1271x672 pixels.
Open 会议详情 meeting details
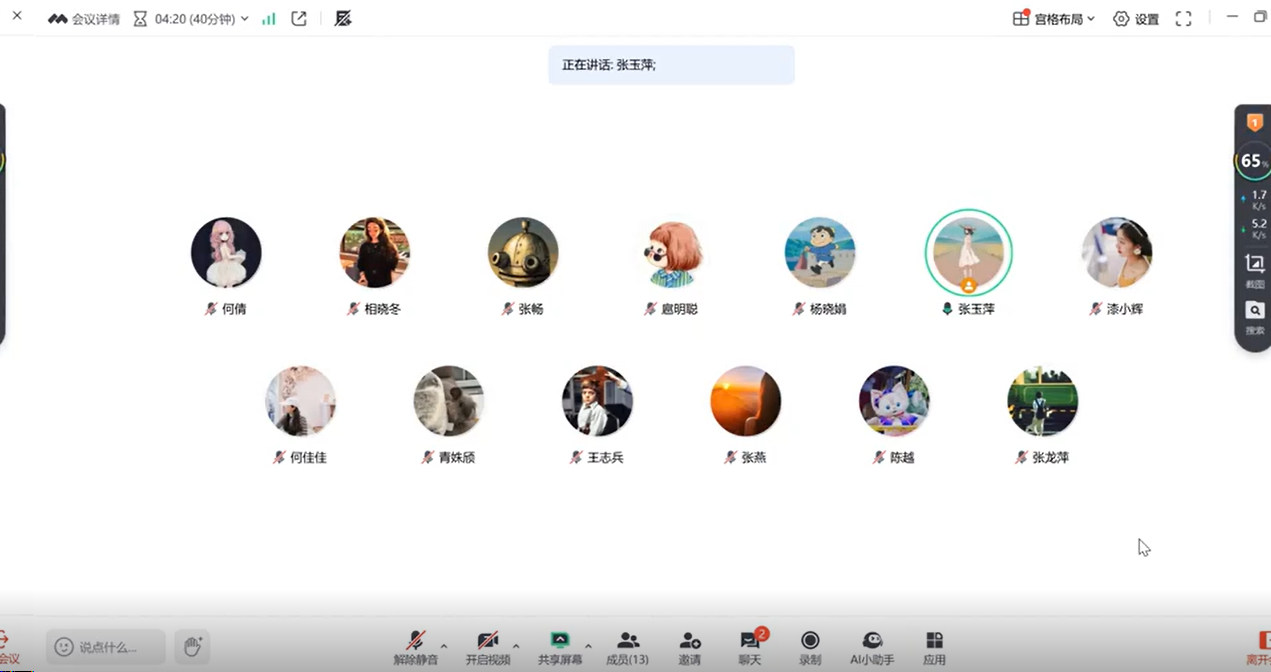[84, 19]
